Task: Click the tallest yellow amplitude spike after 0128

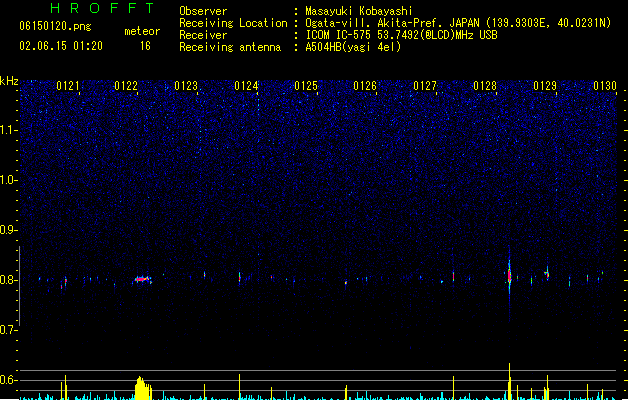Action: pyautogui.click(x=509, y=382)
